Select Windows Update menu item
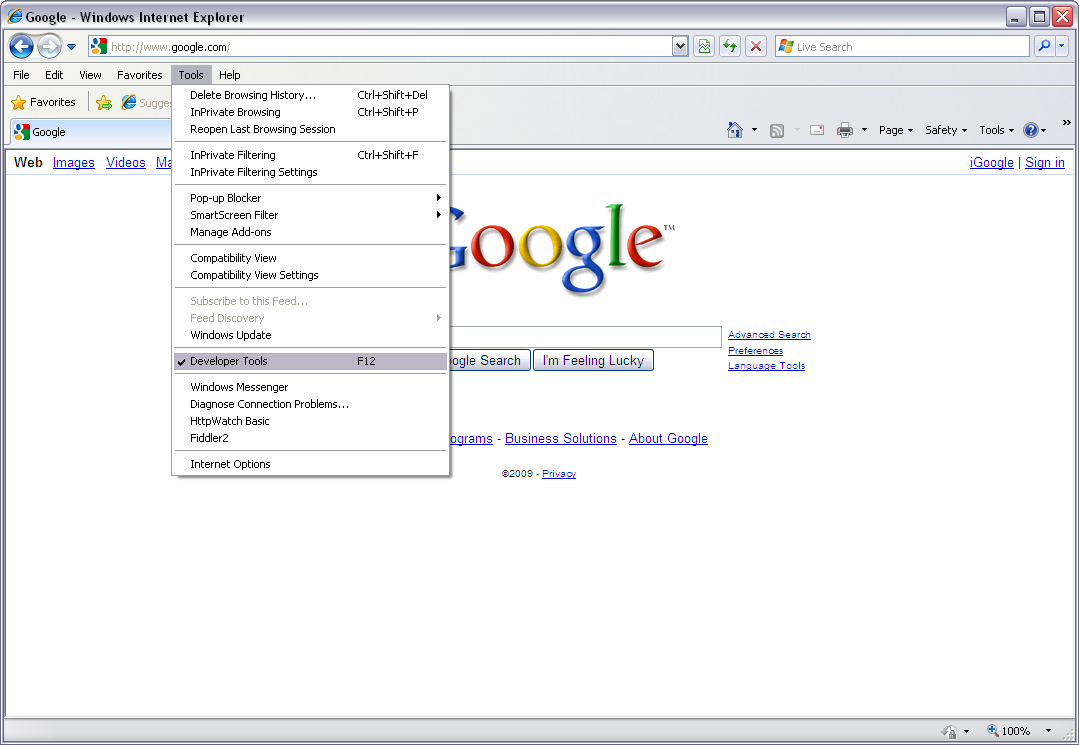Image resolution: width=1079 pixels, height=745 pixels. 310,335
